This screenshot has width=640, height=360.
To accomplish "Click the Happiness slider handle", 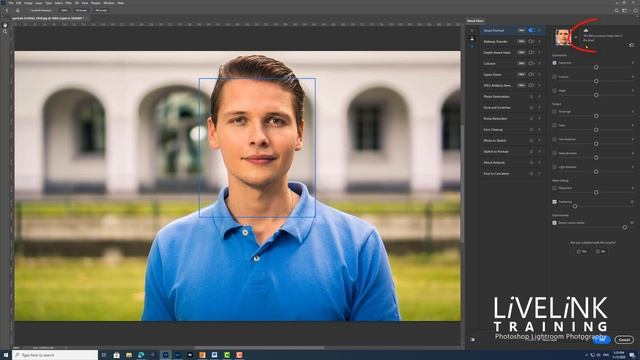I will coord(596,67).
